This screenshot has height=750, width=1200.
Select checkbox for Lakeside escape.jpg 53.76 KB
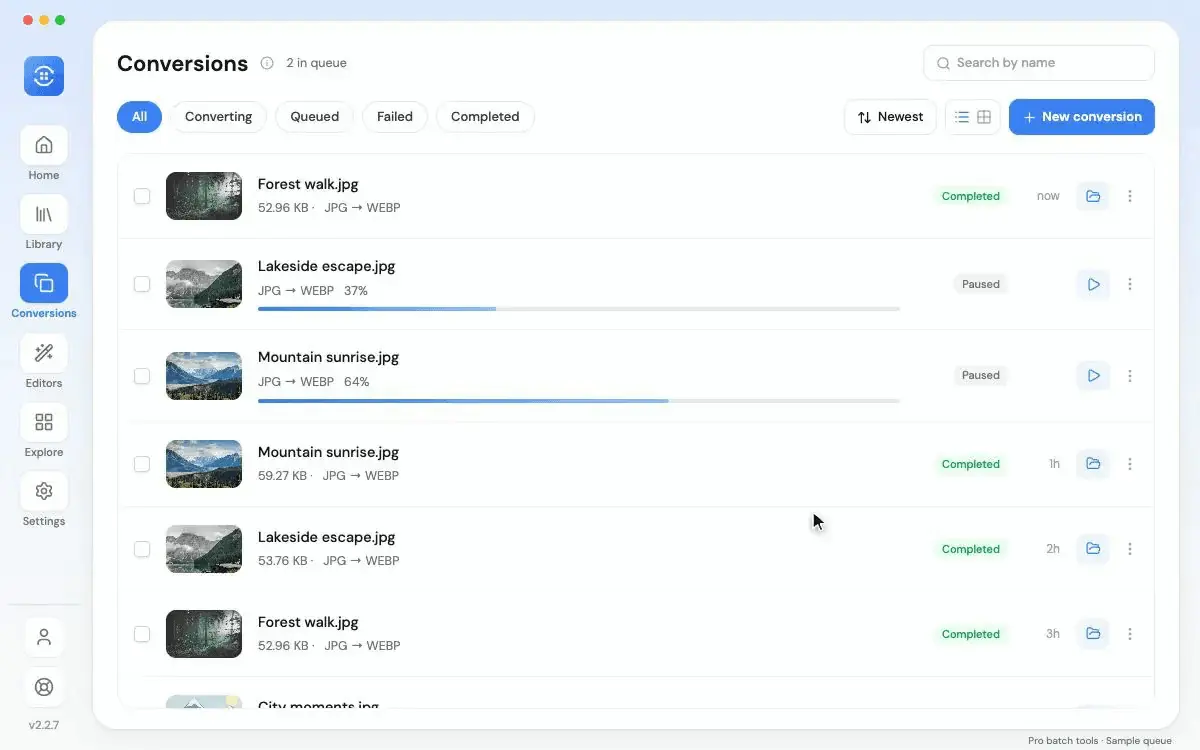point(142,549)
